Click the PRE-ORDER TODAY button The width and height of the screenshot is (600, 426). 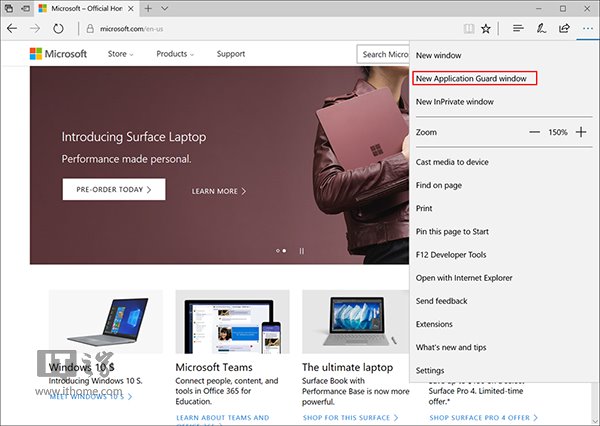114,189
